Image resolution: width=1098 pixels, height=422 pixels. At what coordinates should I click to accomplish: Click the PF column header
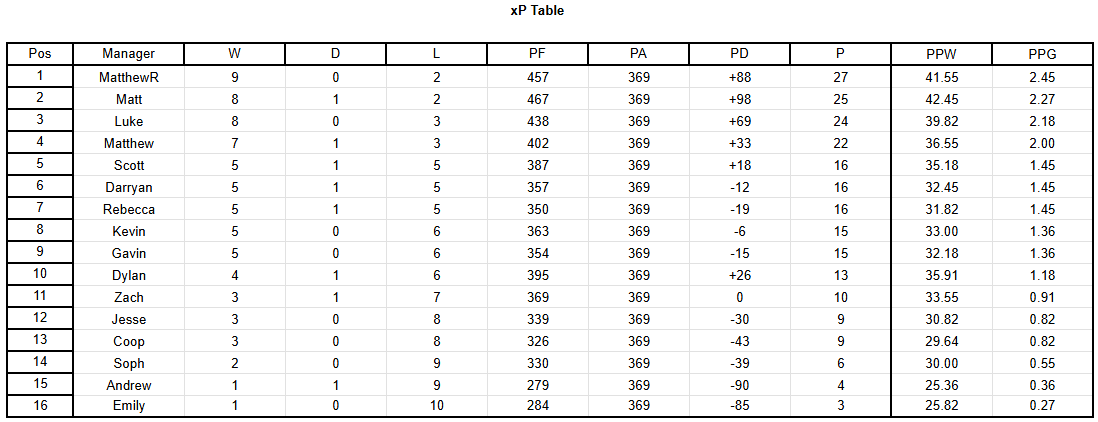coord(537,54)
